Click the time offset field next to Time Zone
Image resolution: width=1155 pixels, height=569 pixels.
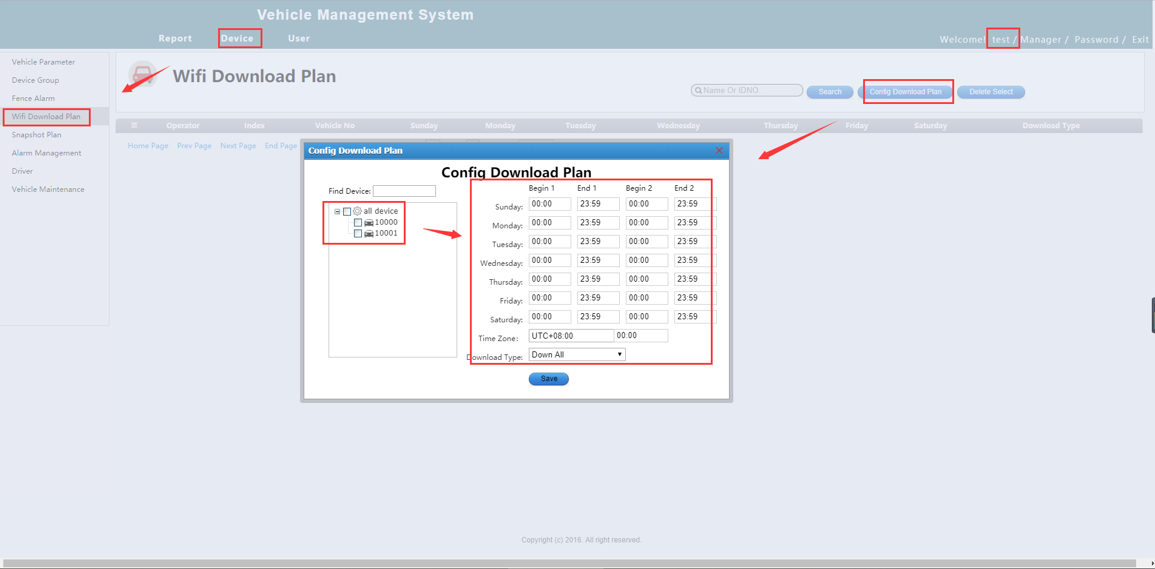642,335
